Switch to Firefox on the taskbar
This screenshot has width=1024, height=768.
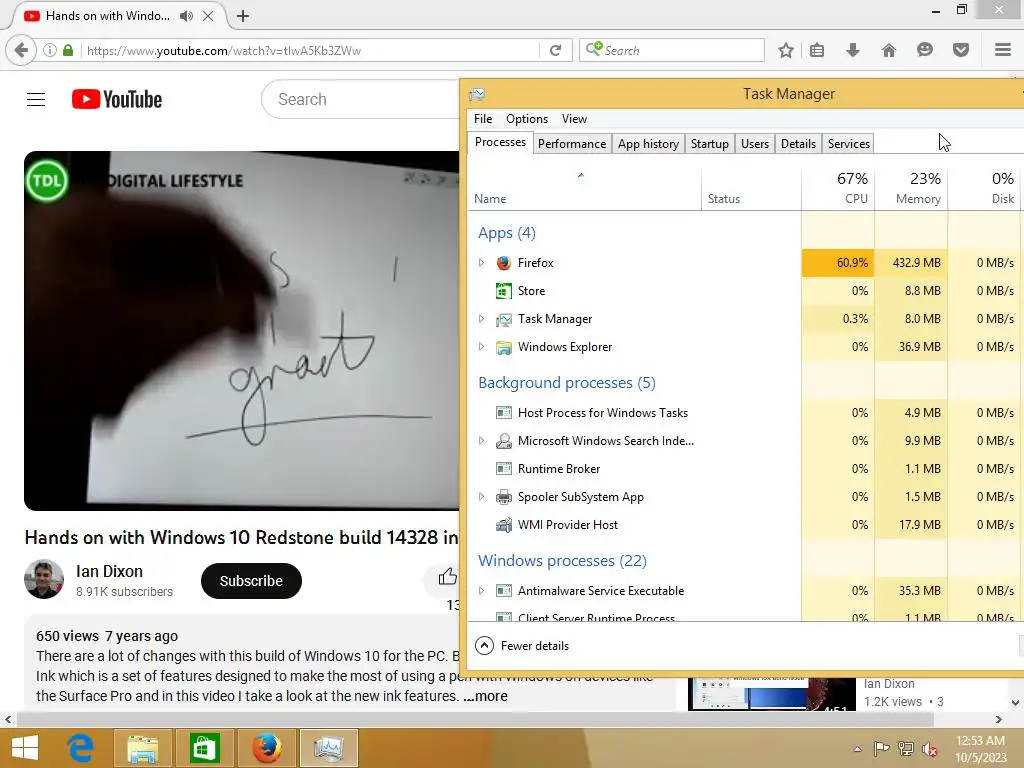click(266, 748)
